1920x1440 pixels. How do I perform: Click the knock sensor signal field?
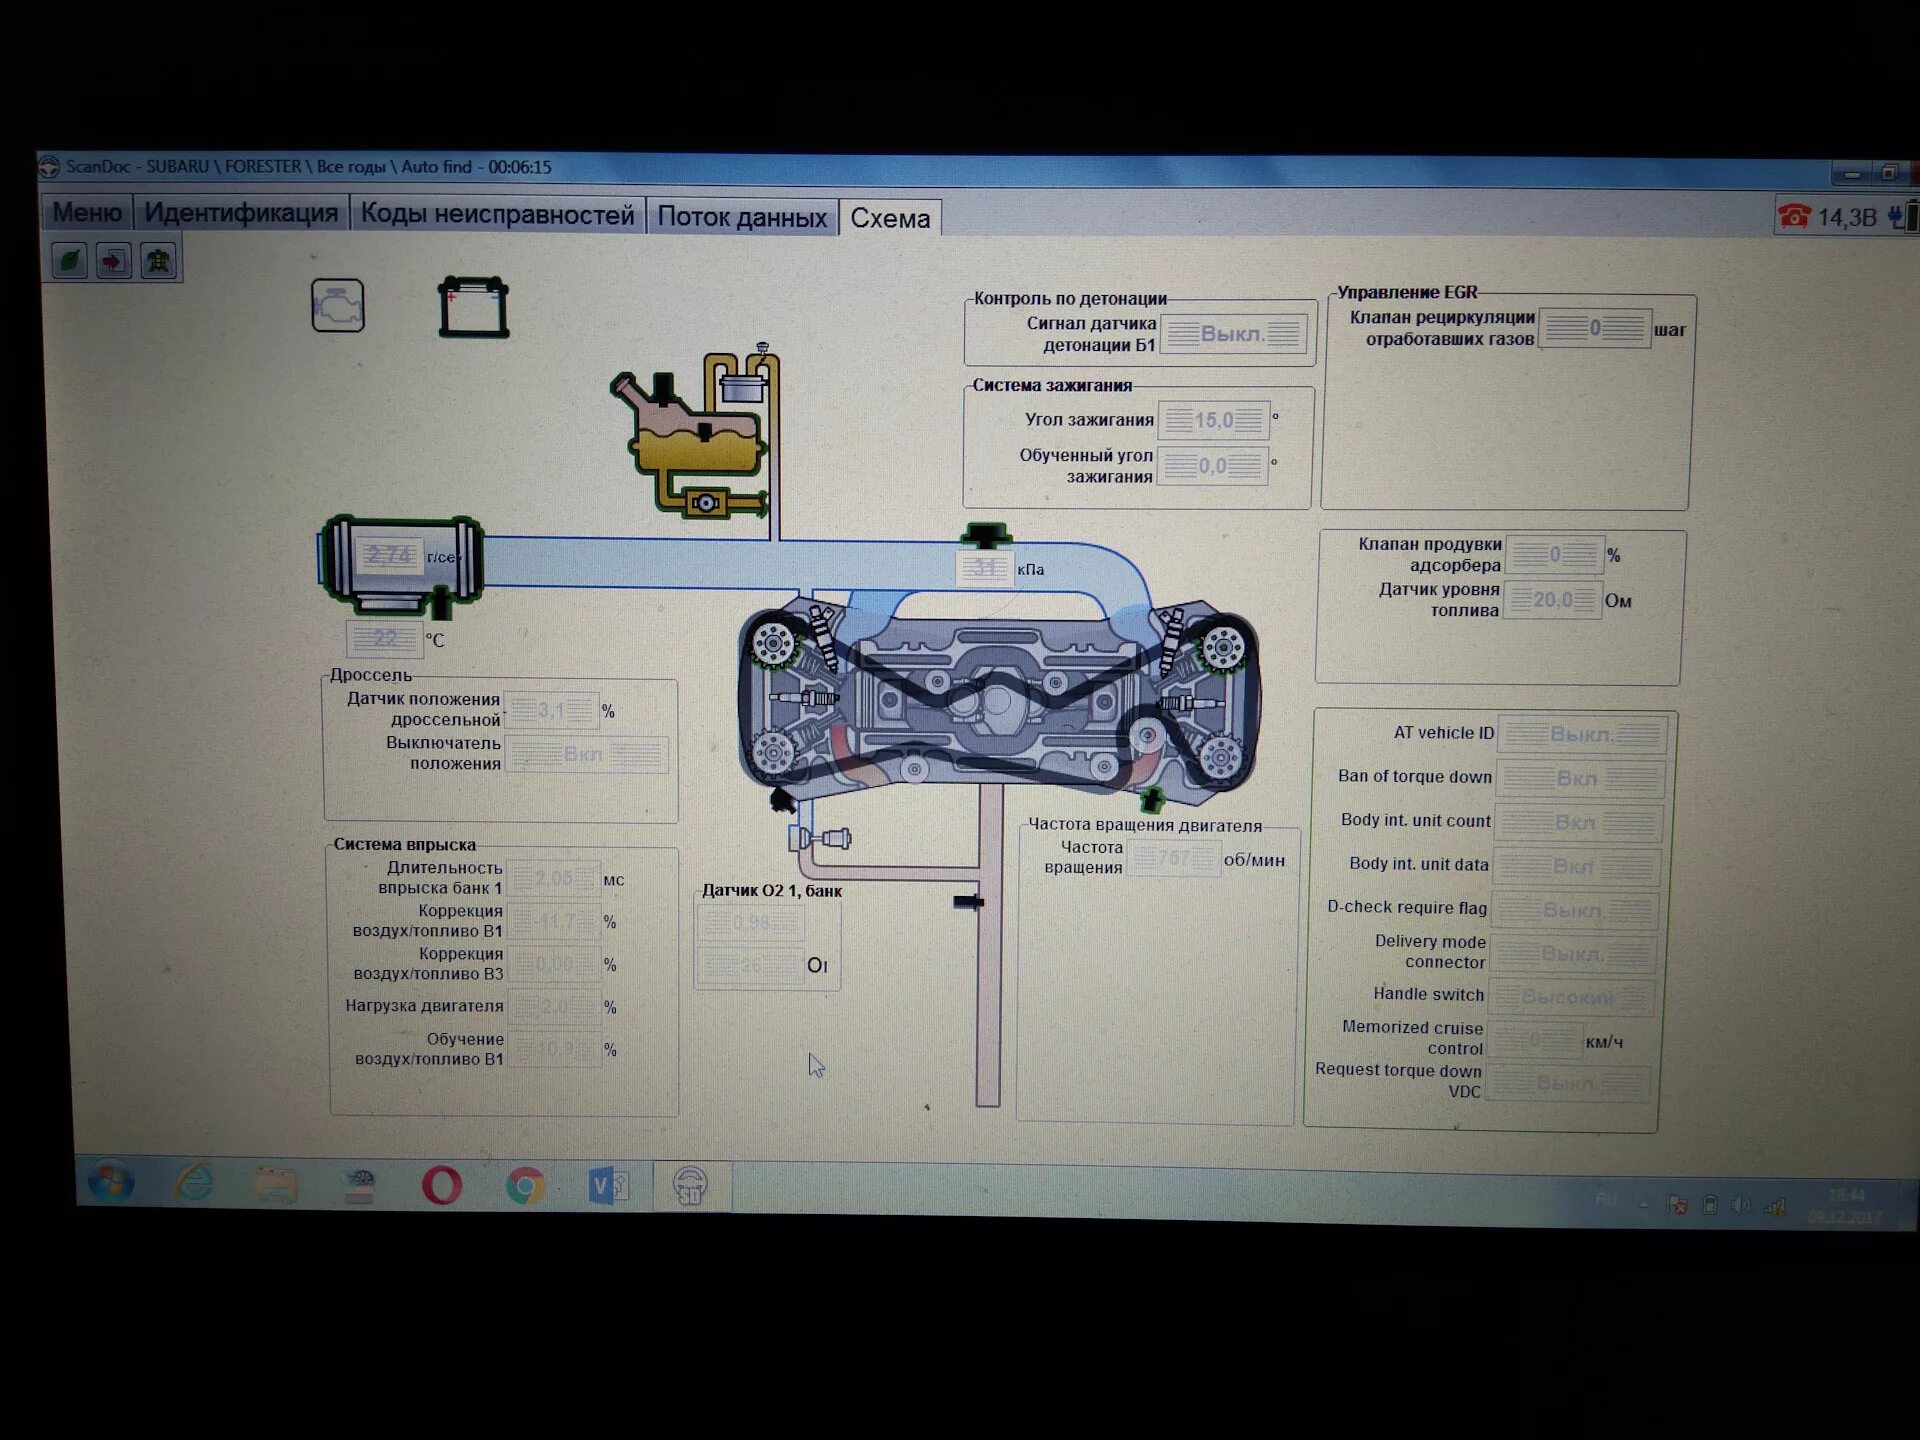1234,334
